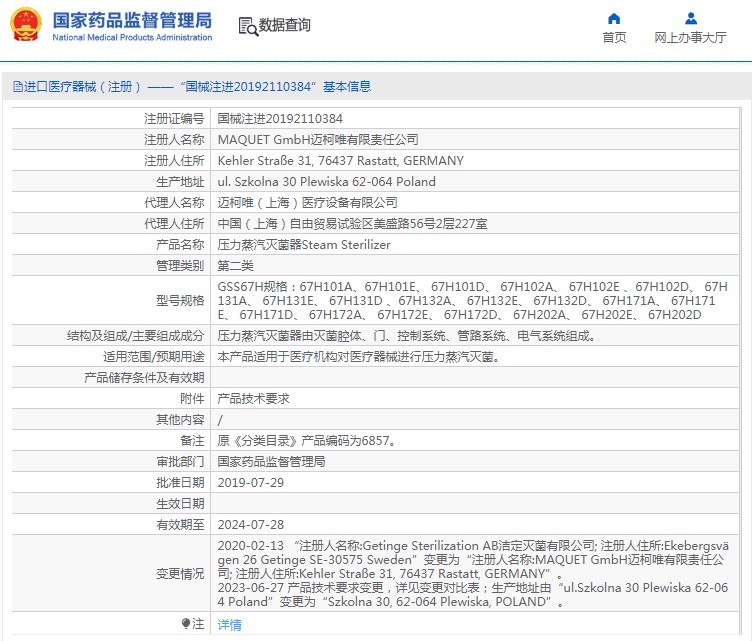Click the 审批部门 row label

(180, 462)
